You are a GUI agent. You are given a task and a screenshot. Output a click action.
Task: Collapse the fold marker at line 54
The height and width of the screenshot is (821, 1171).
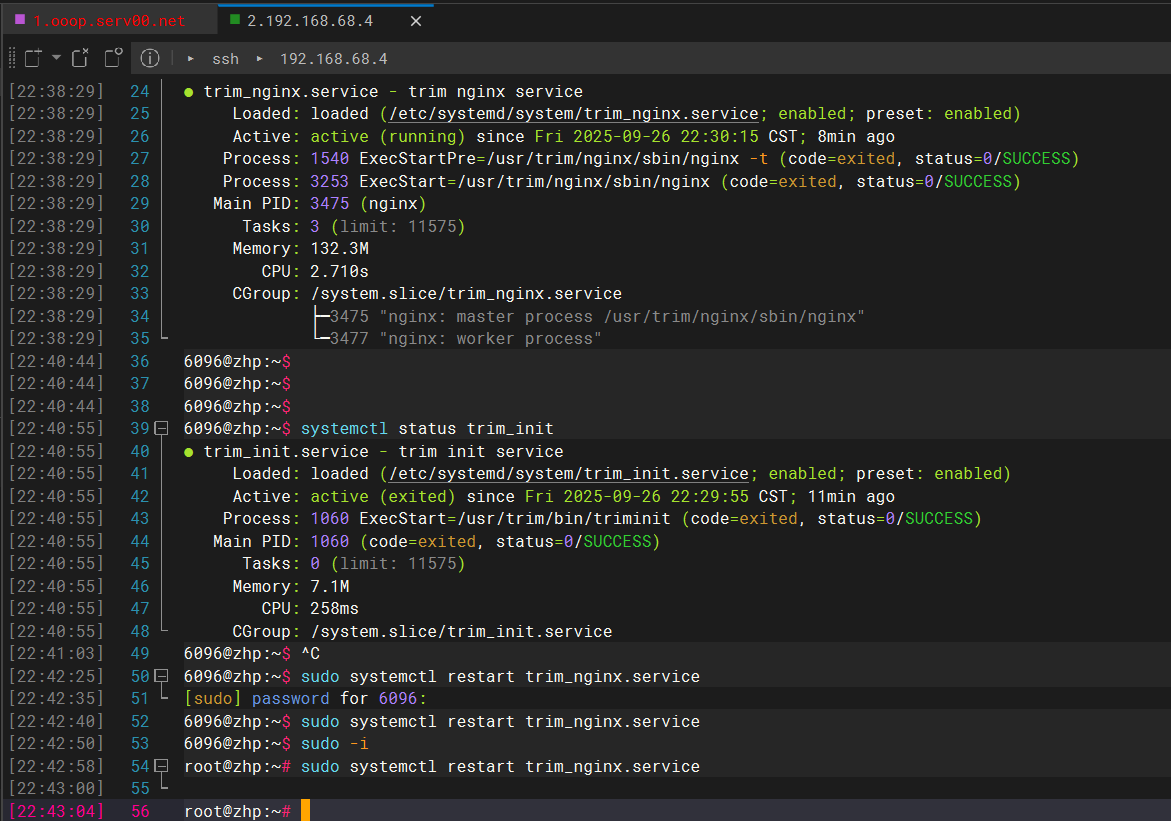pos(161,767)
